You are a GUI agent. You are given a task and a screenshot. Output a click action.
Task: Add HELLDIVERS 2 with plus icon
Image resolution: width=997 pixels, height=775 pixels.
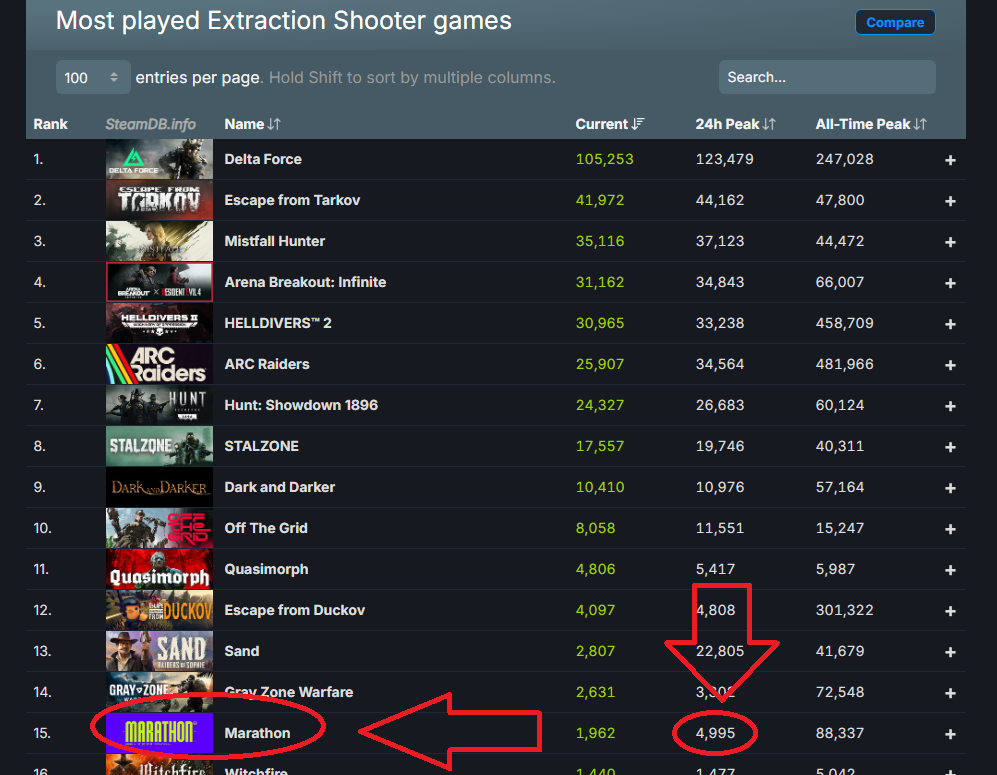950,324
